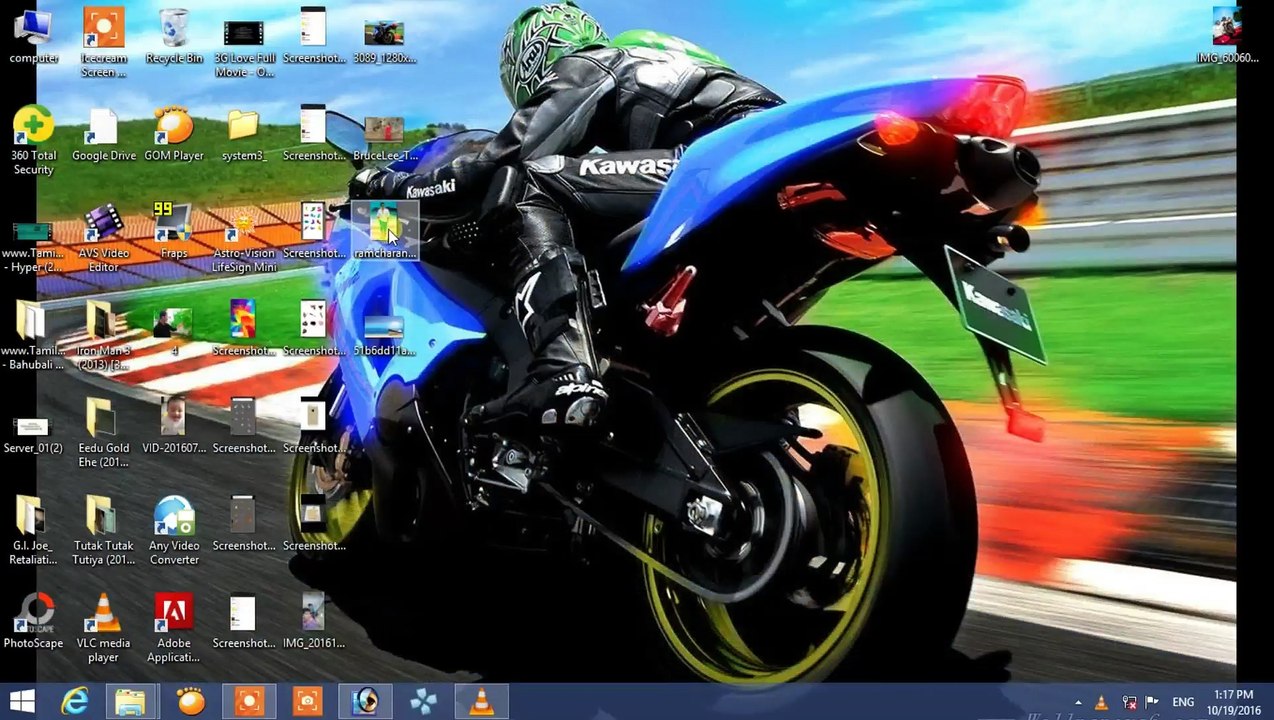Image resolution: width=1274 pixels, height=720 pixels.
Task: Select the IMG_20161 image file
Action: click(313, 621)
